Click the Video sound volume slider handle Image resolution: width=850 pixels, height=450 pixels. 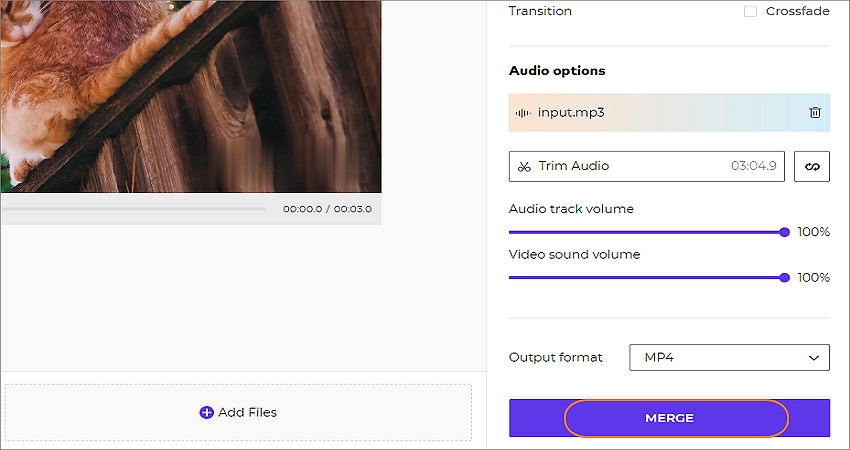coord(784,278)
